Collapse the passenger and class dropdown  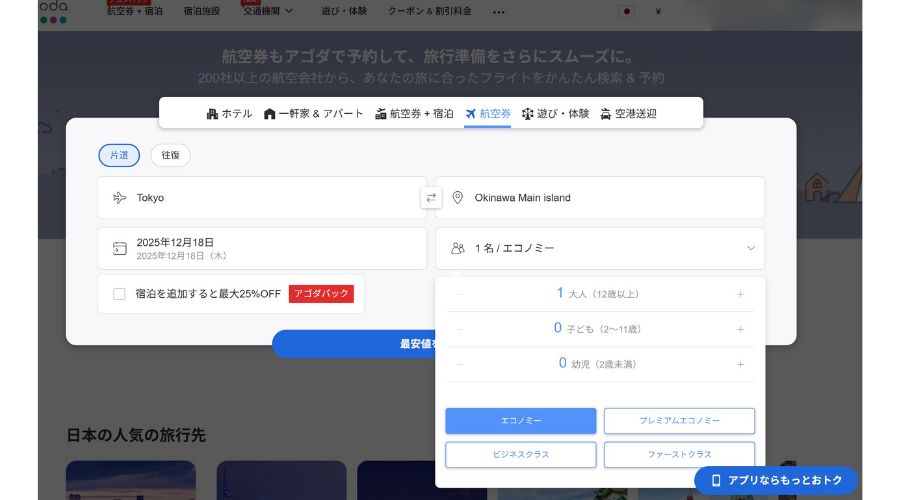(x=751, y=248)
